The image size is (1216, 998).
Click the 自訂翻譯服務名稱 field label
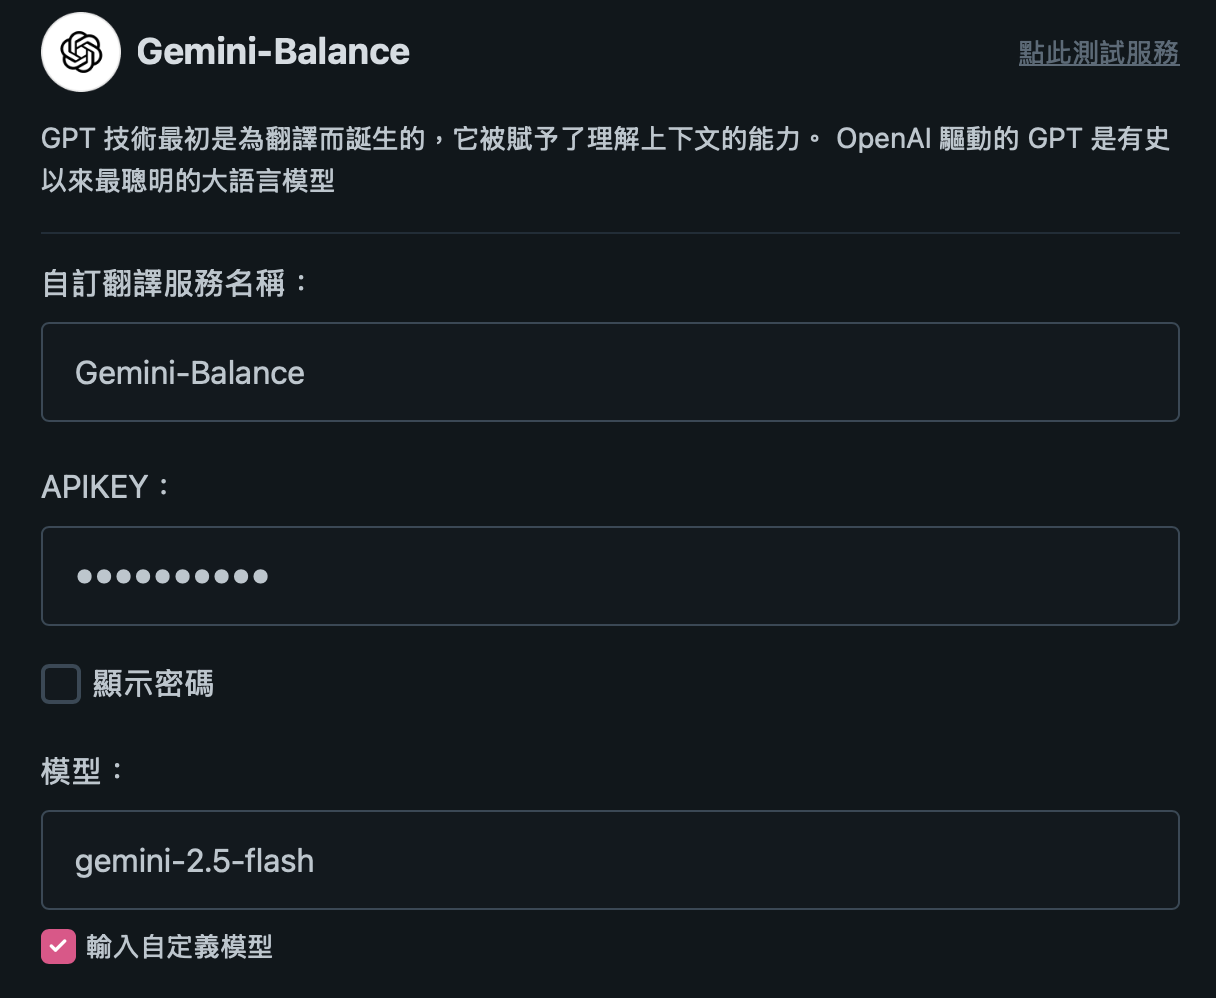(x=174, y=283)
